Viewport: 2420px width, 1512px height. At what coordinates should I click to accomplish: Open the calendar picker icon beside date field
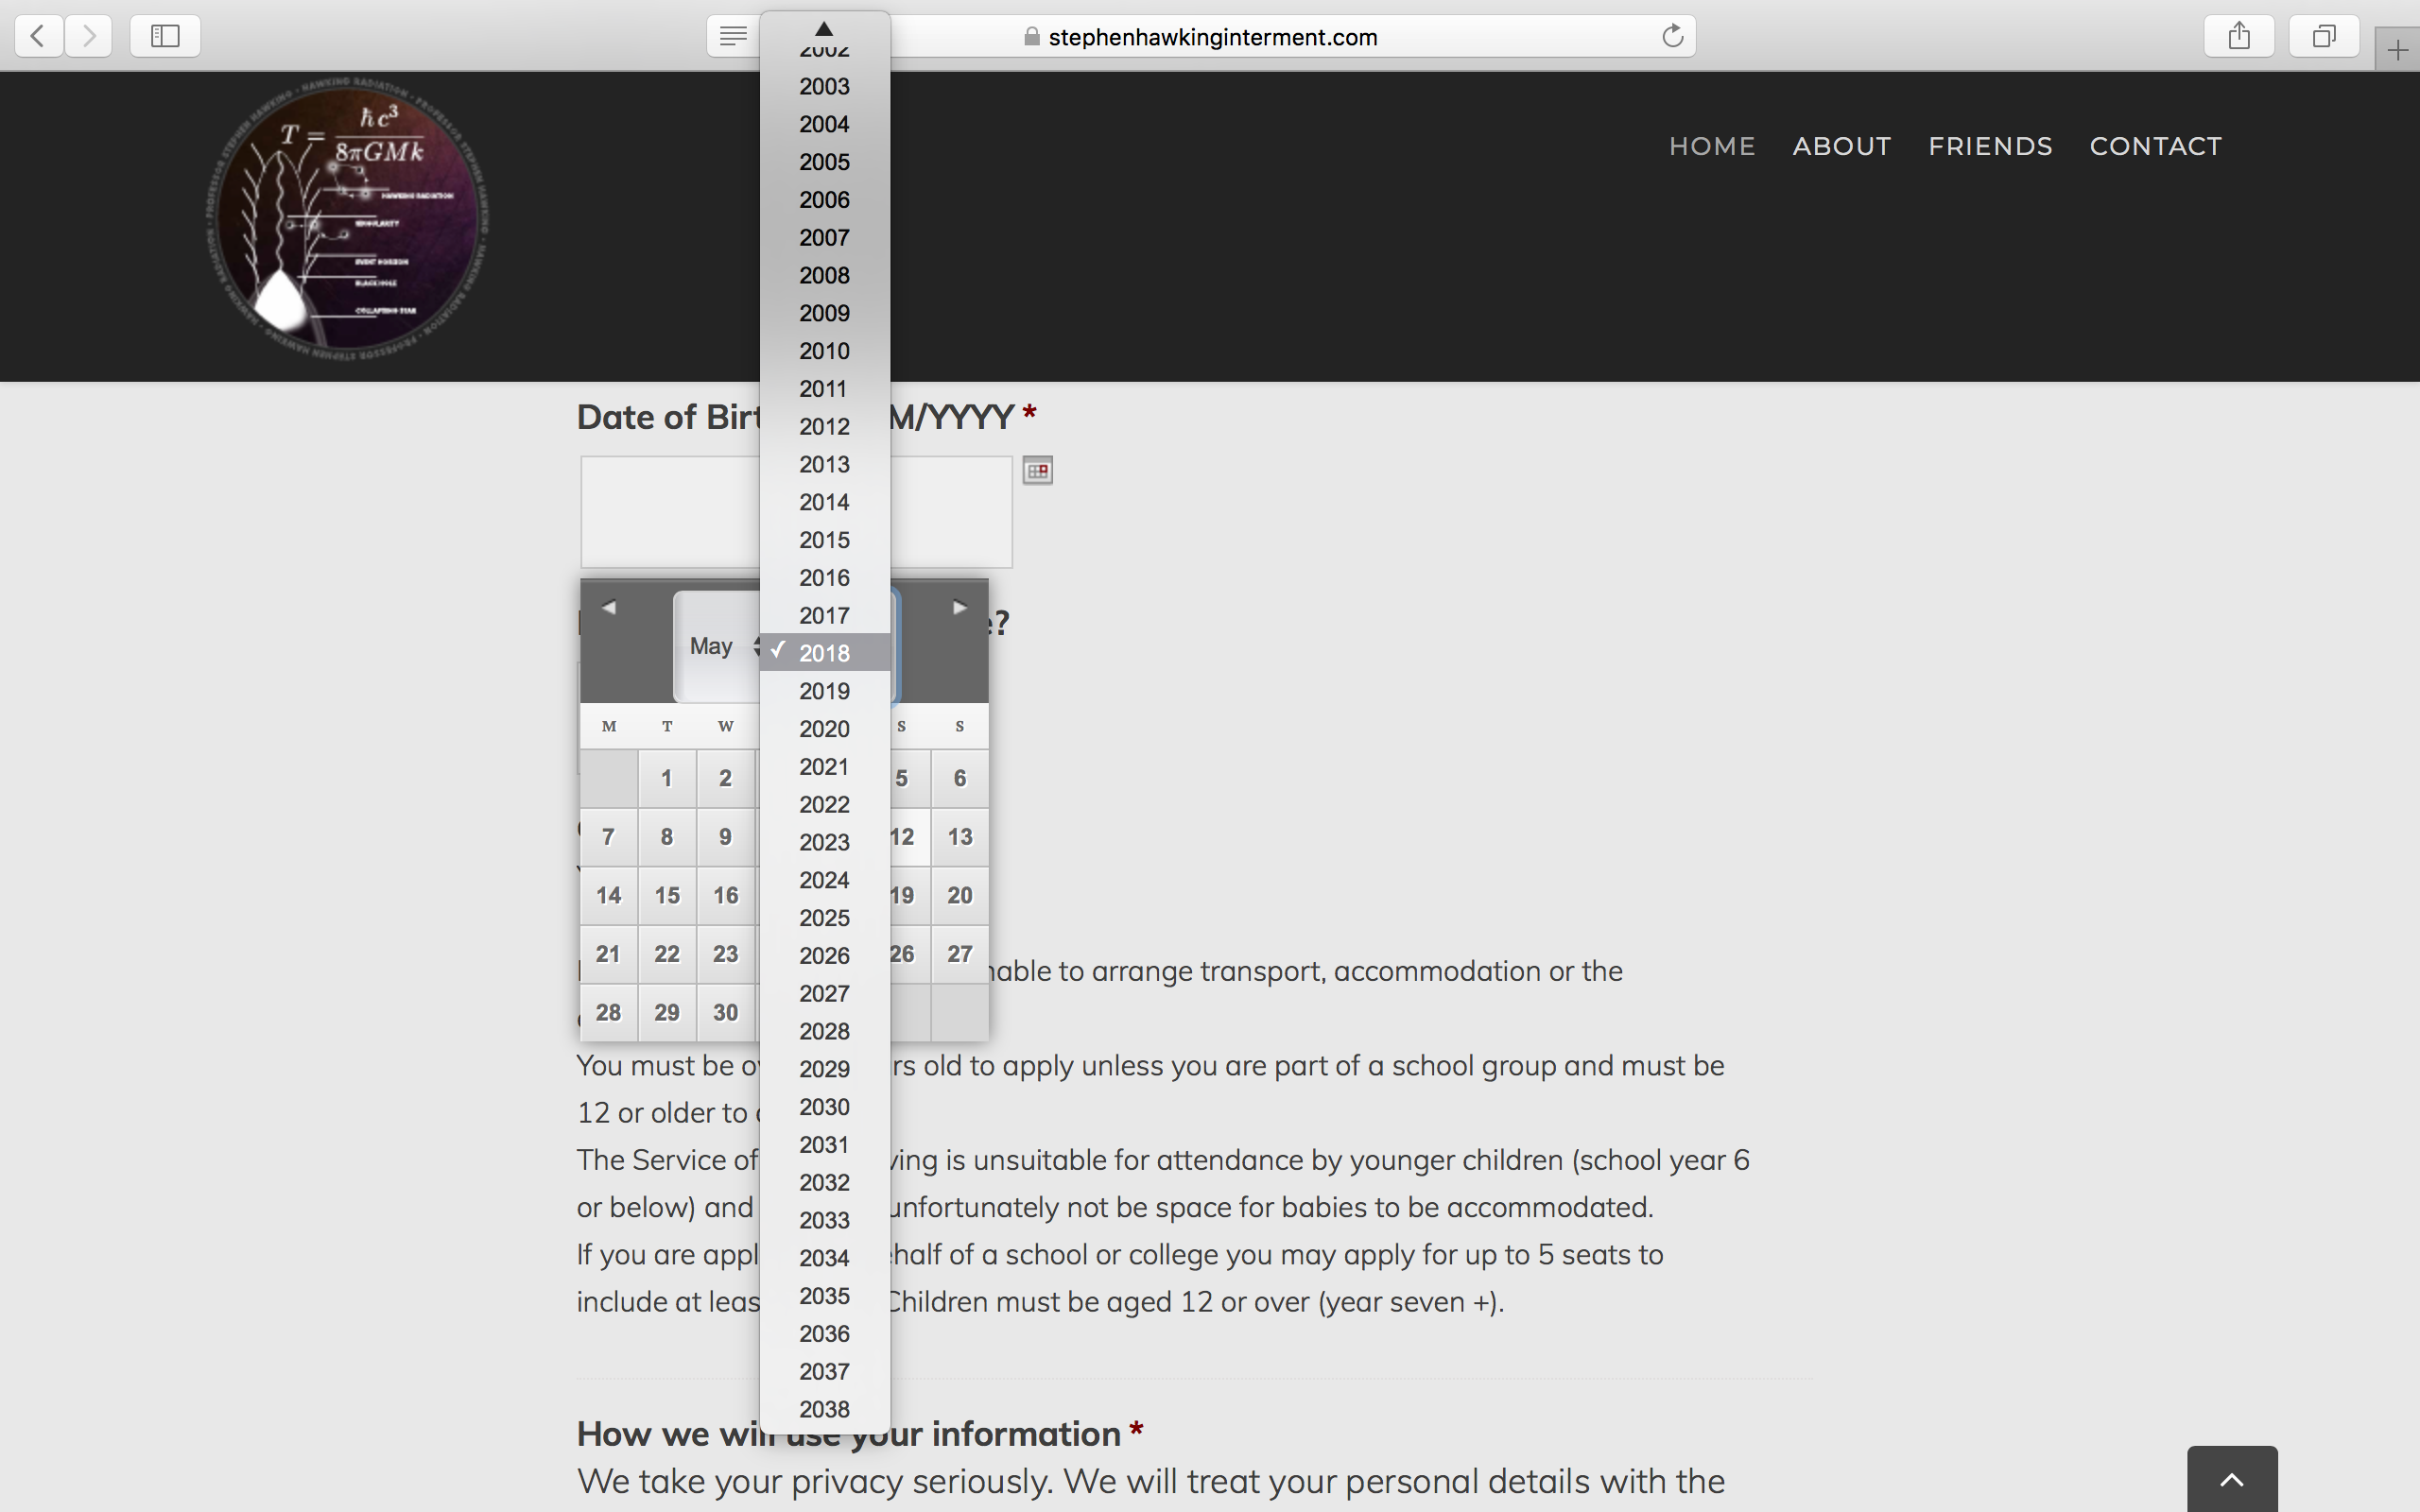[x=1037, y=471]
